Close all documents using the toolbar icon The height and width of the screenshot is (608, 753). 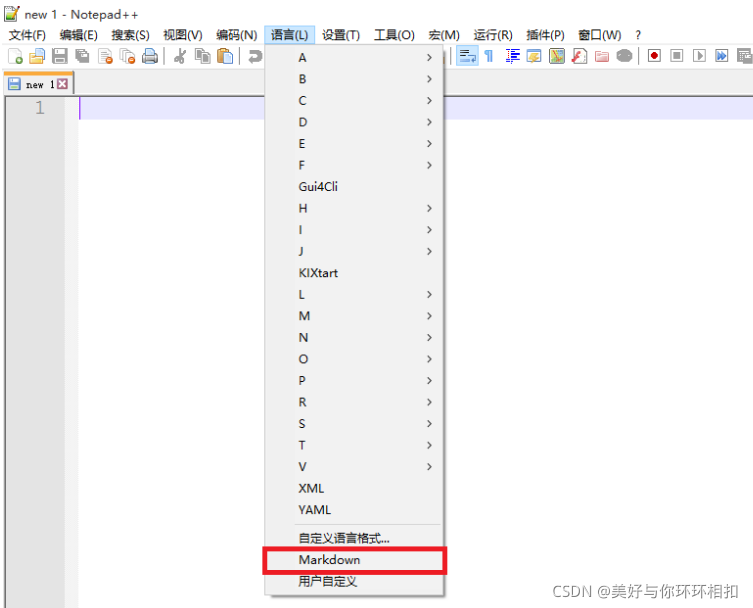coord(127,56)
